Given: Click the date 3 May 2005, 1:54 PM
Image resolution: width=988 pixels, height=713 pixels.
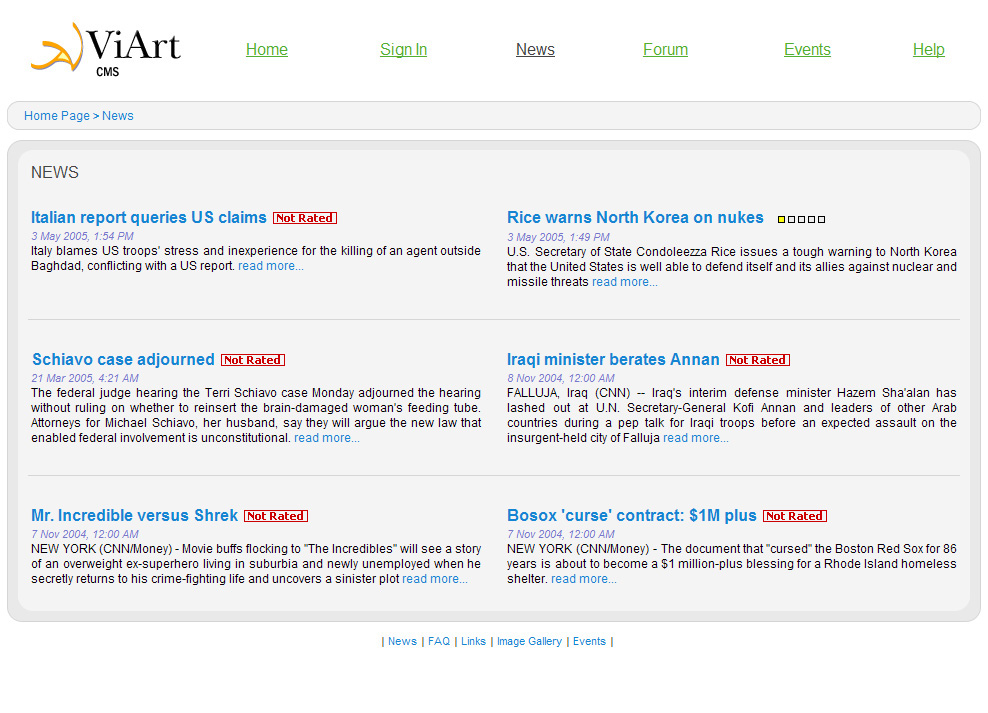Looking at the screenshot, I should tap(83, 236).
